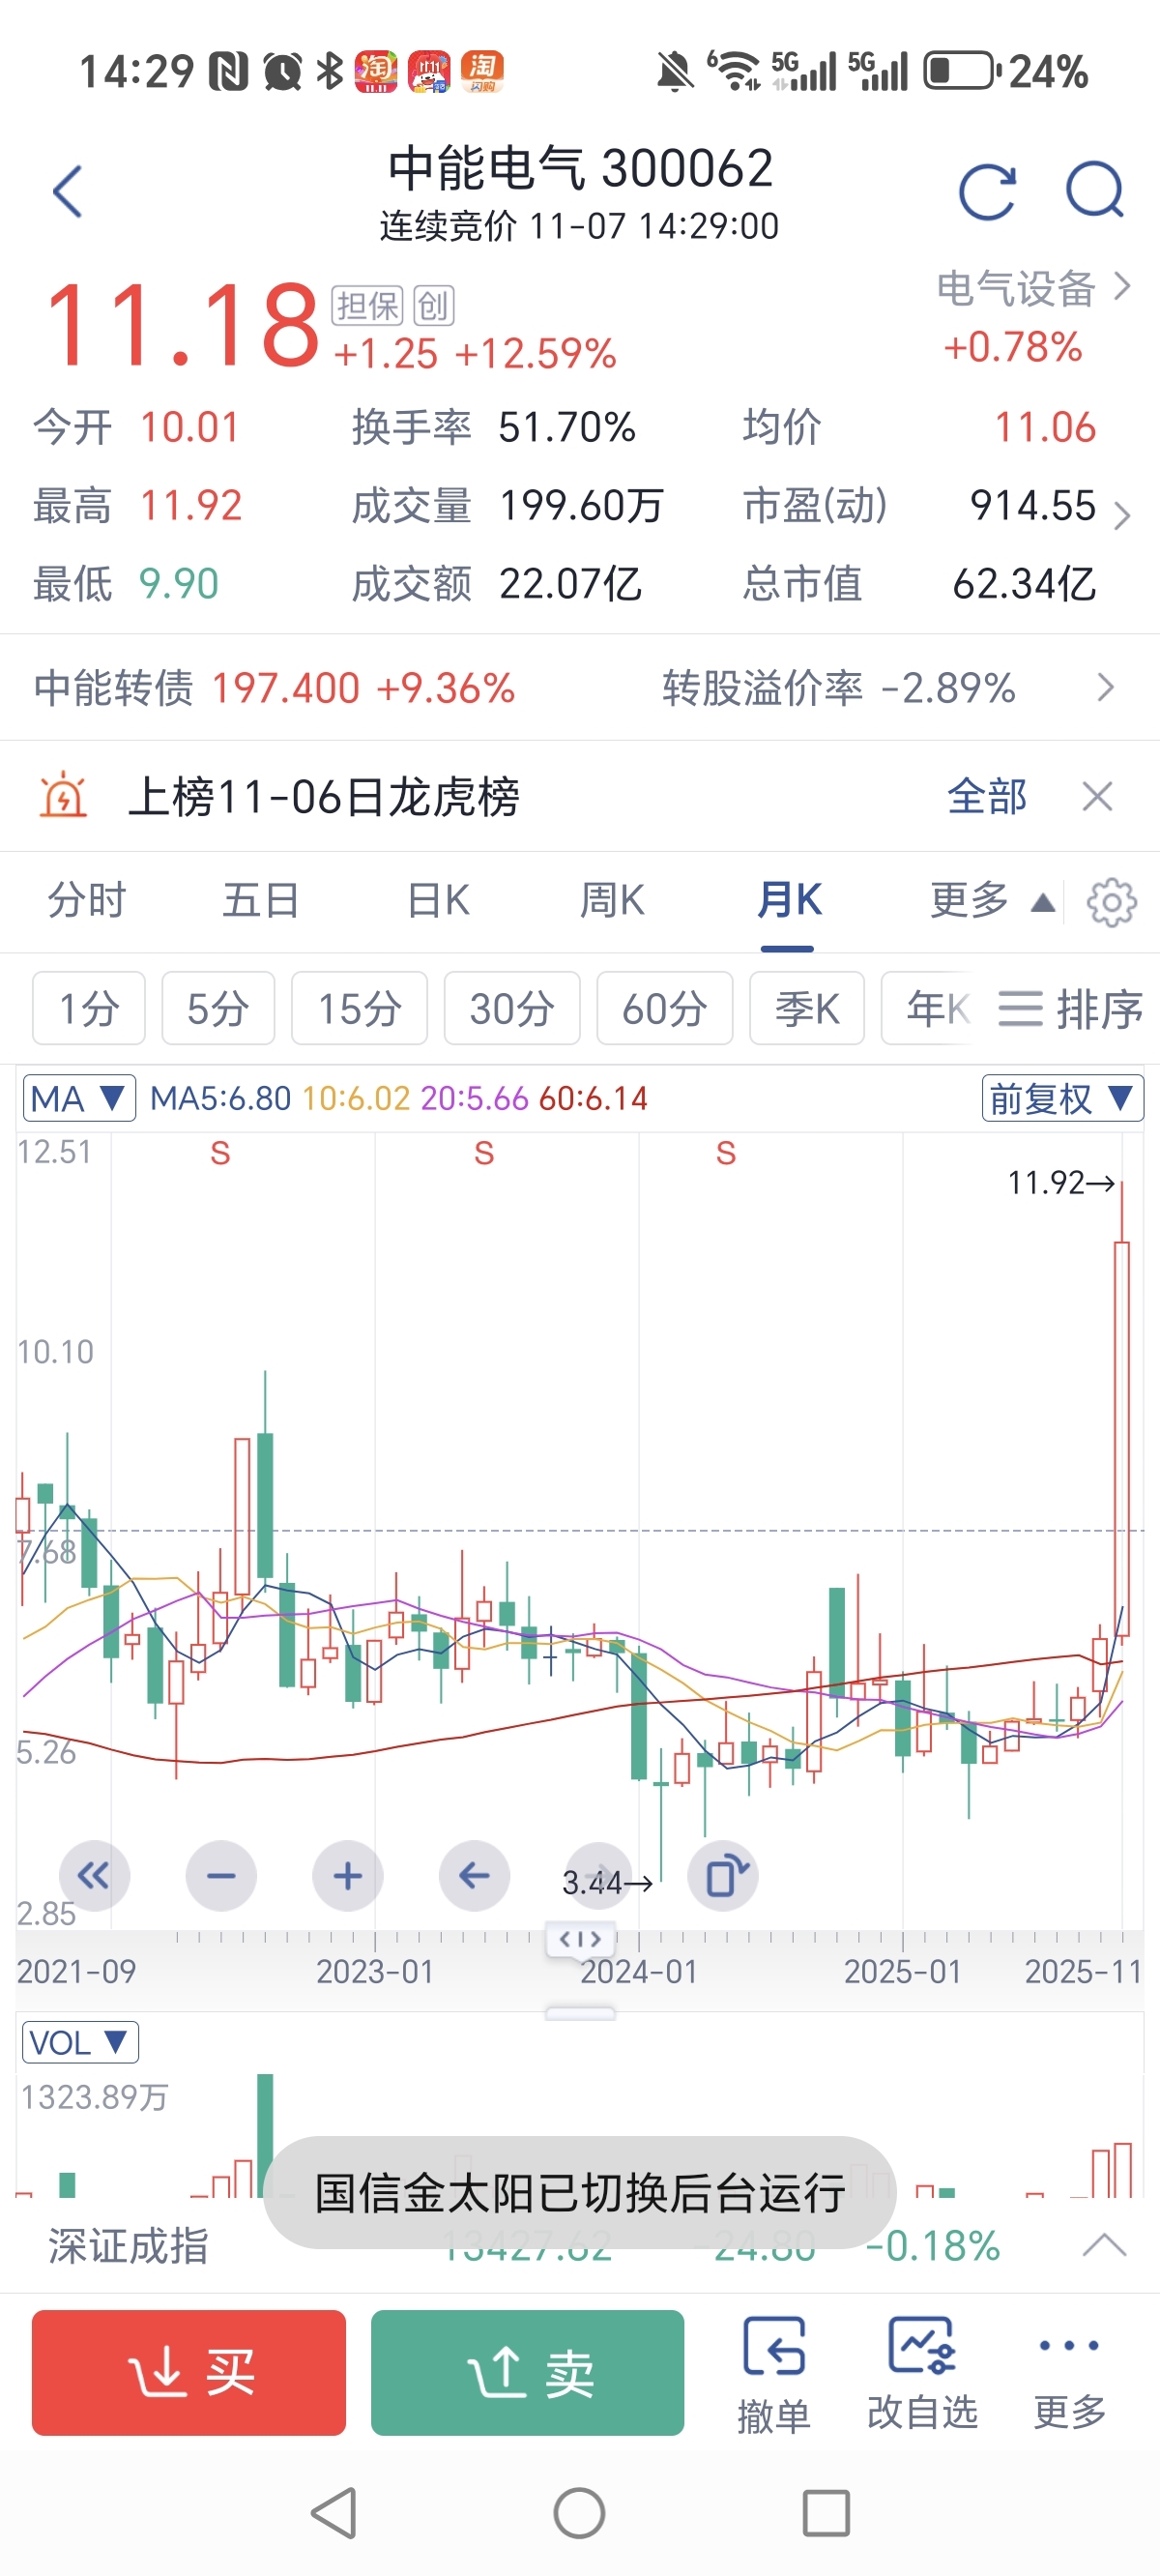Open the 排序 sort icon
Image resolution: width=1160 pixels, height=2576 pixels.
tap(1069, 1009)
